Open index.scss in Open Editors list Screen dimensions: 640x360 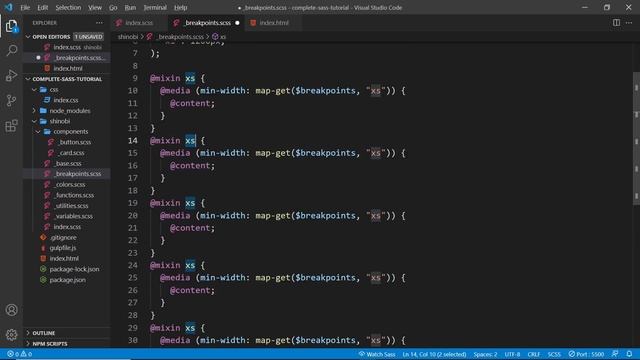[67, 47]
